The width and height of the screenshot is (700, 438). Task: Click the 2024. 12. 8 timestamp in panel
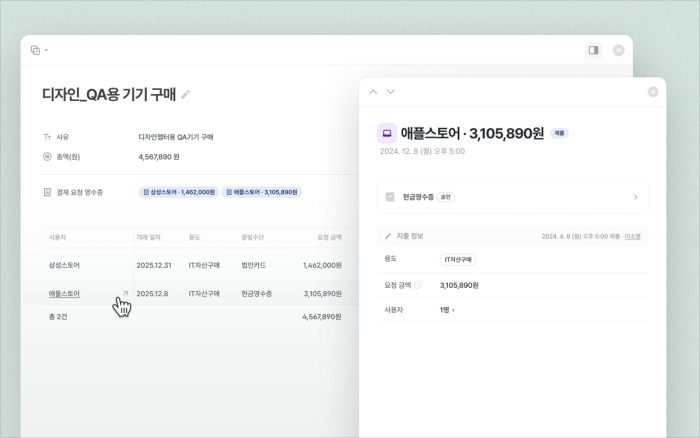422,151
